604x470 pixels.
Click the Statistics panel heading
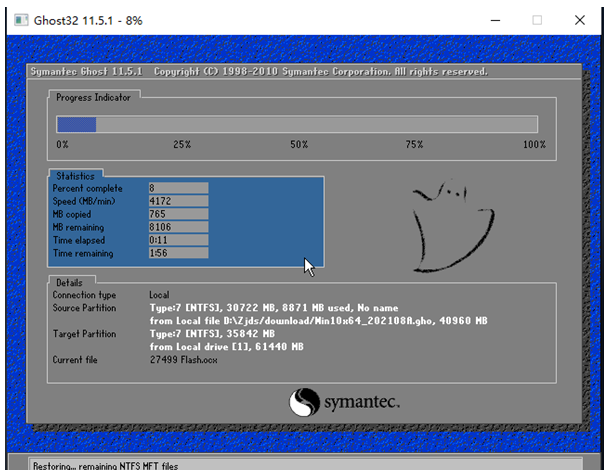pyautogui.click(x=75, y=176)
